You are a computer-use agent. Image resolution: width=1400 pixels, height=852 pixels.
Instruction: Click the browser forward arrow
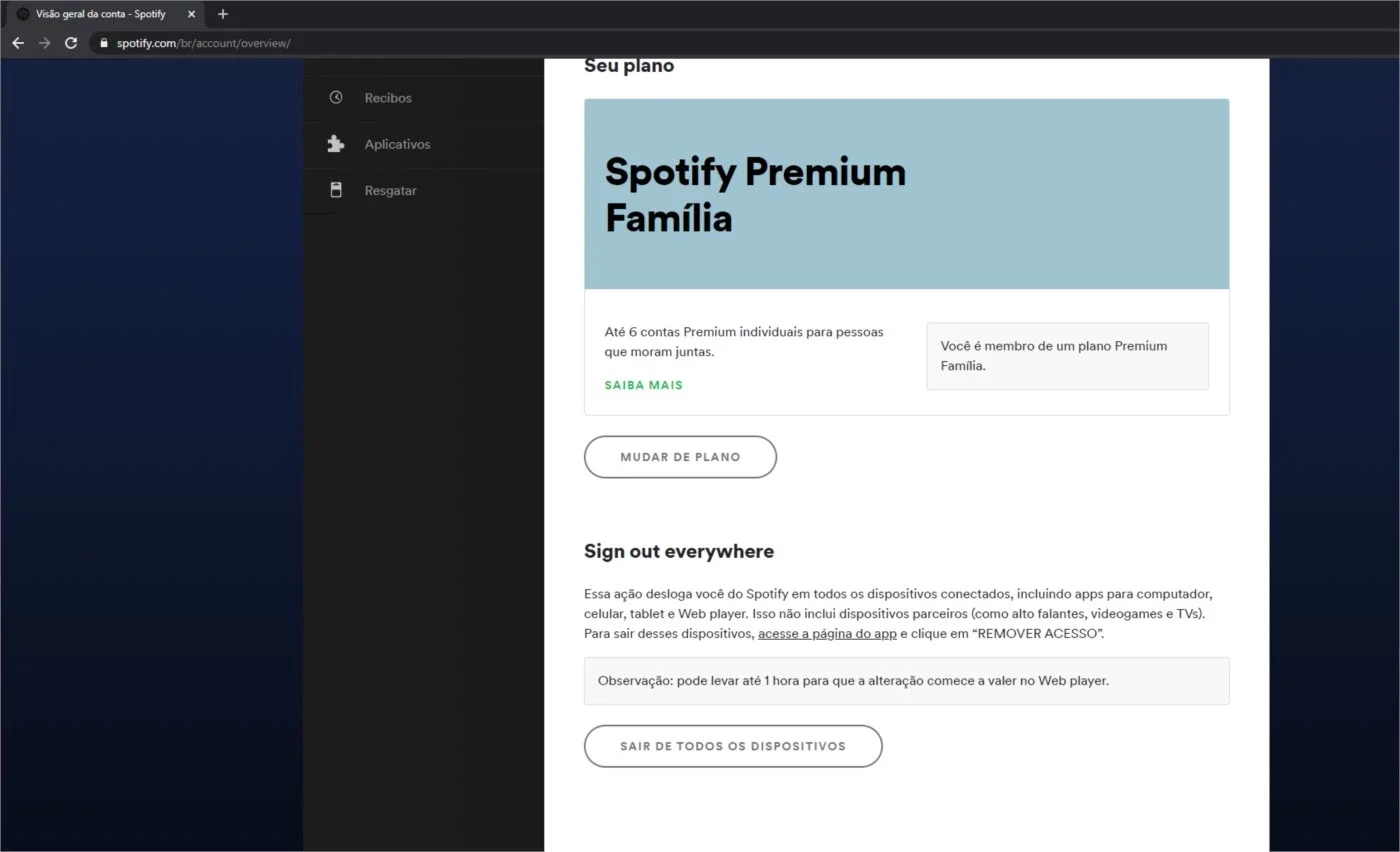44,43
